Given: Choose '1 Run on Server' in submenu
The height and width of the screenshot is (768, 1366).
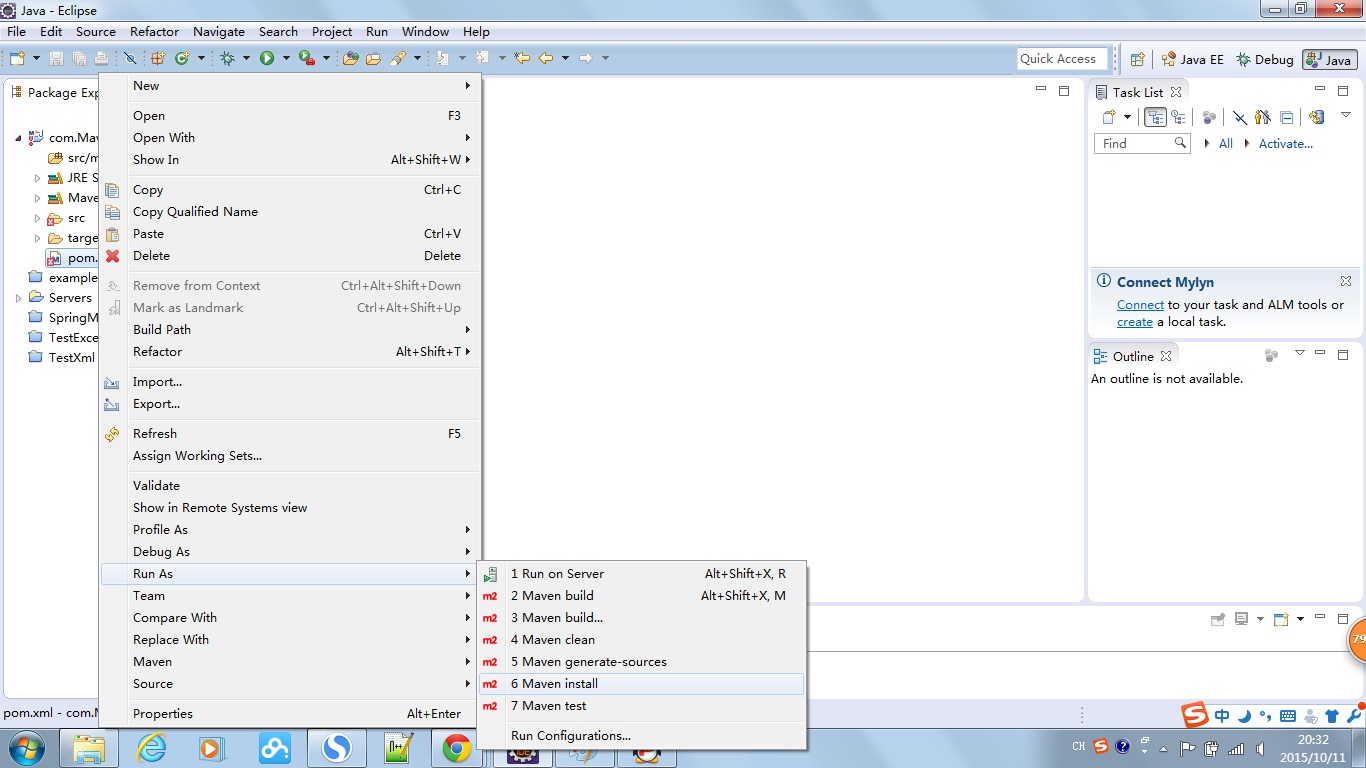Looking at the screenshot, I should 641,574.
